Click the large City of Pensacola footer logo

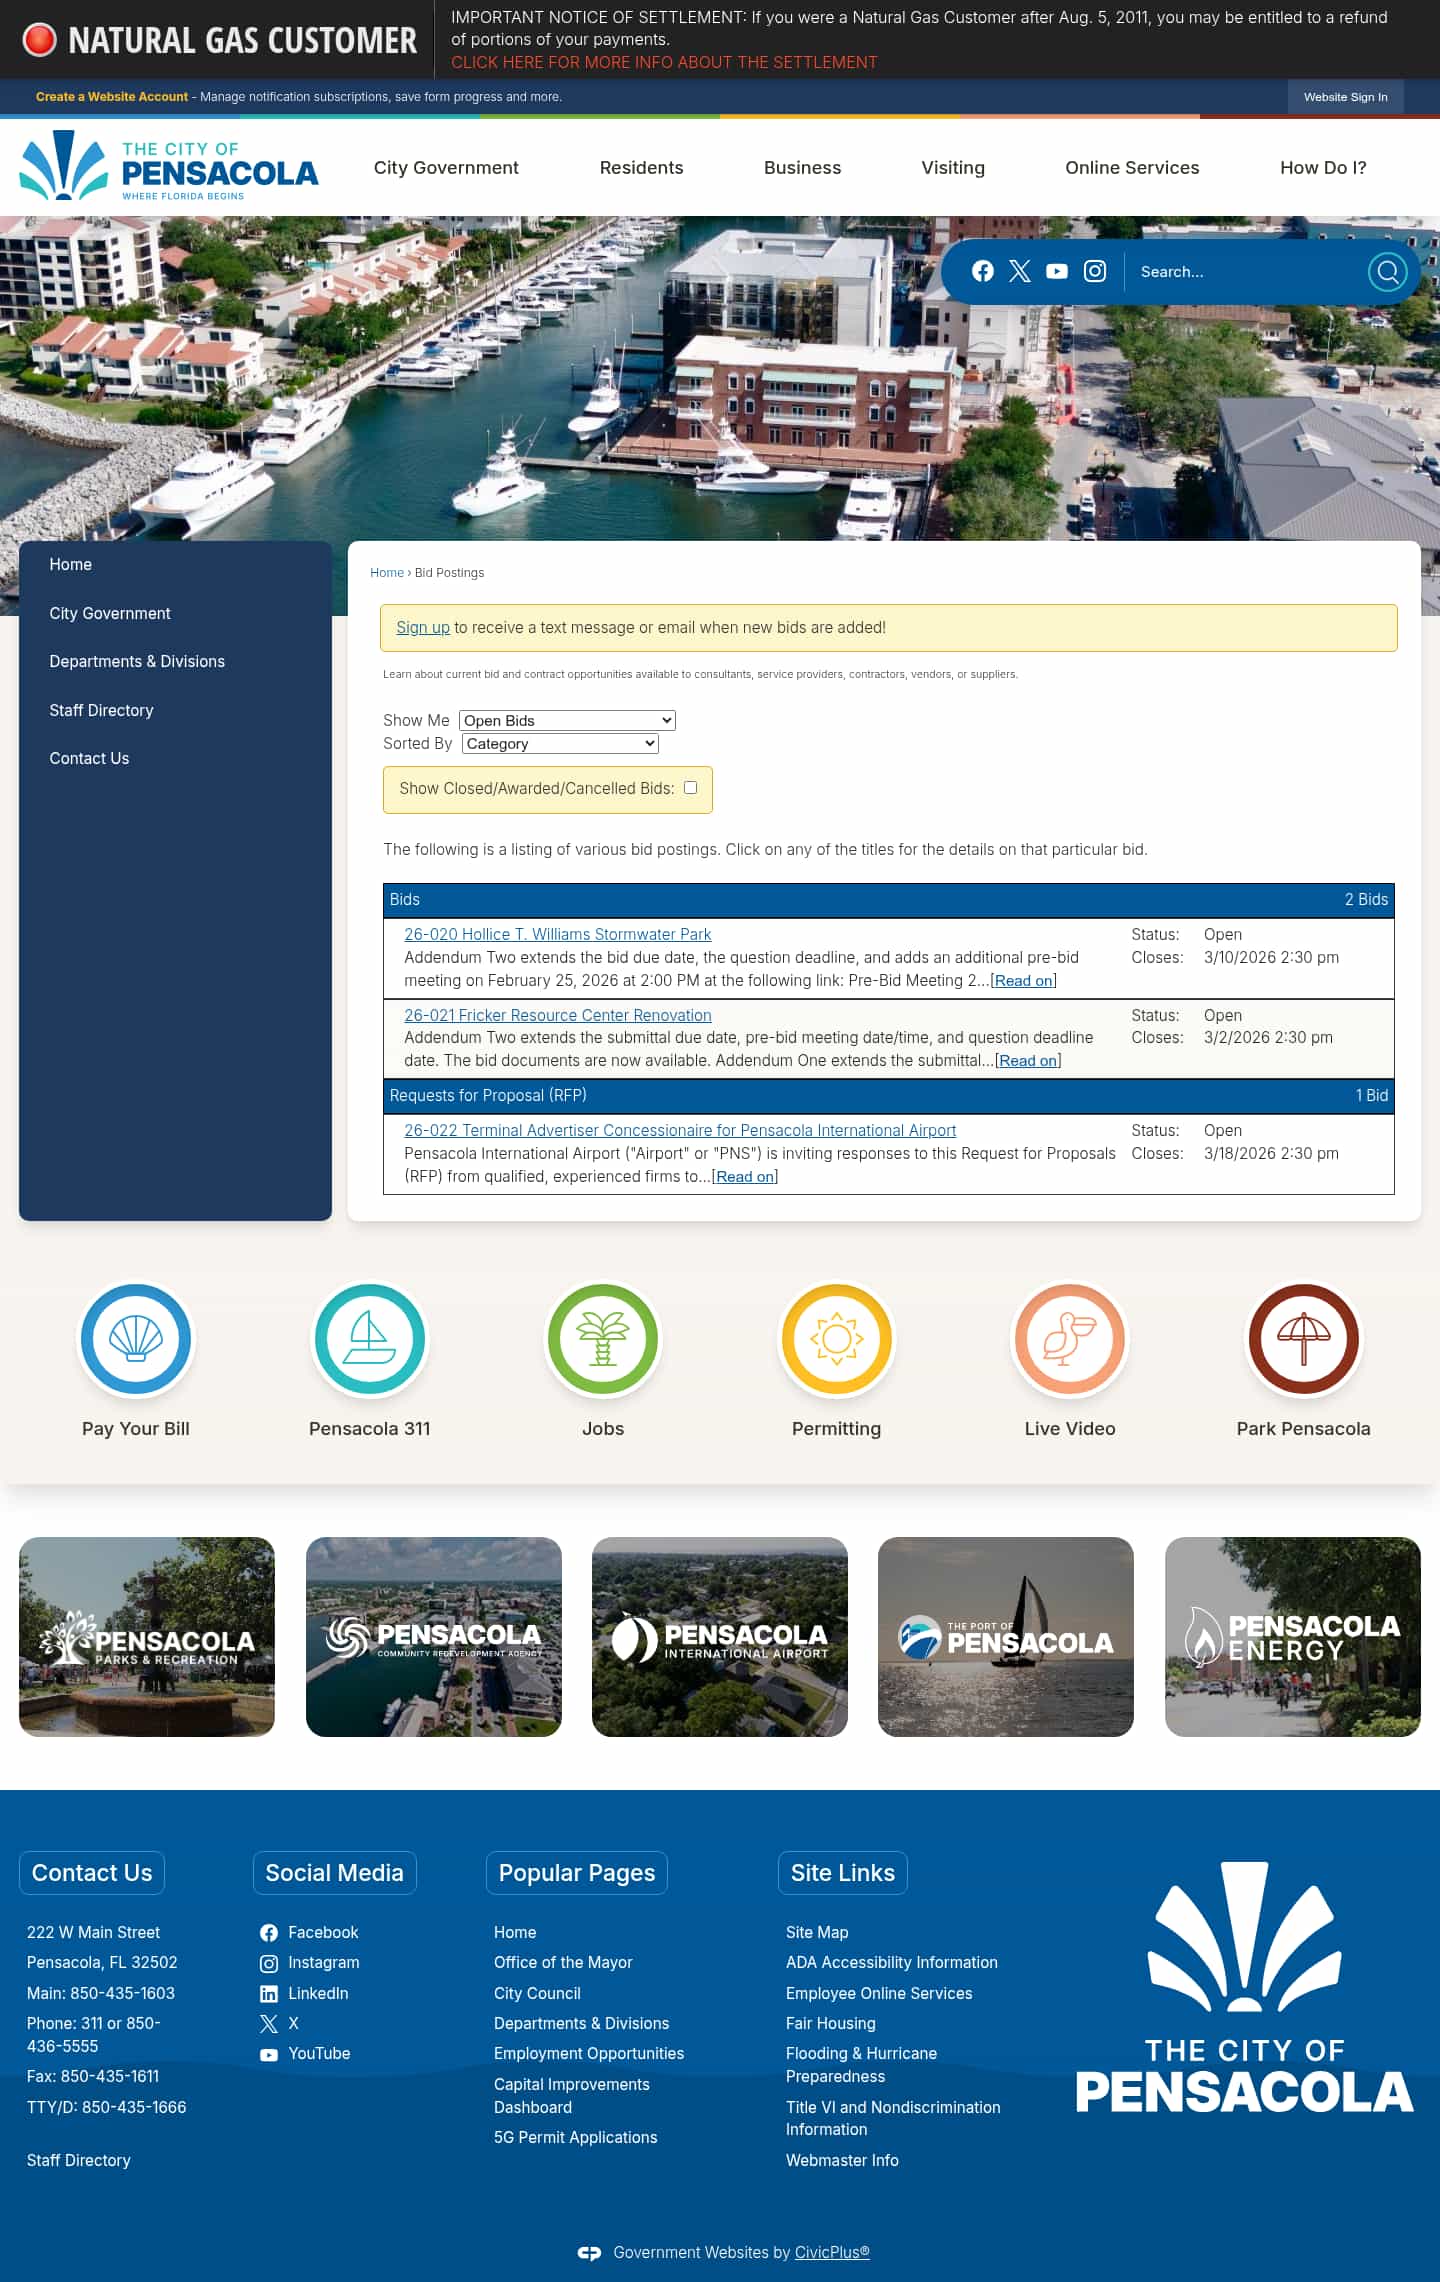click(1244, 1987)
